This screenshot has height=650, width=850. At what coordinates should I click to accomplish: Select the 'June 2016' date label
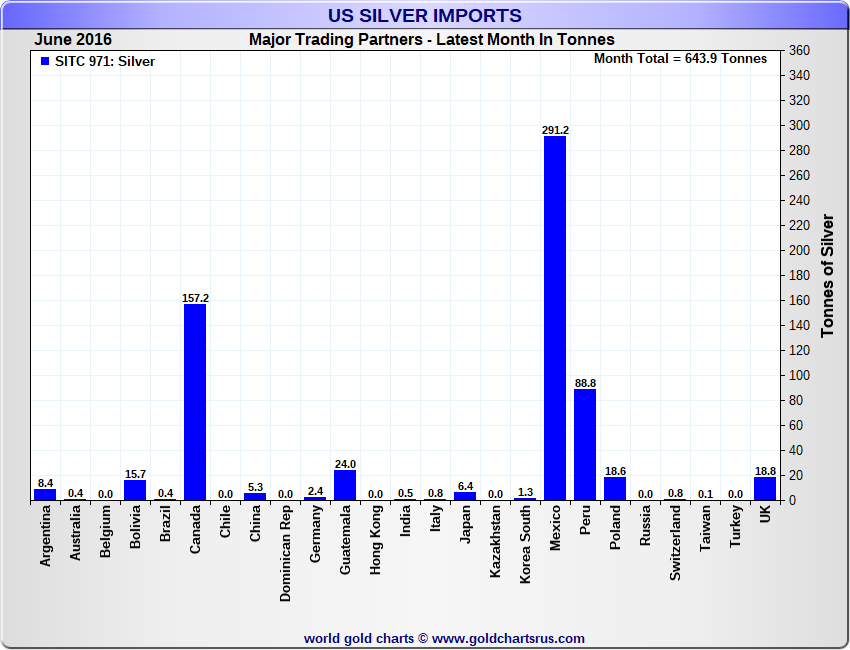point(73,40)
